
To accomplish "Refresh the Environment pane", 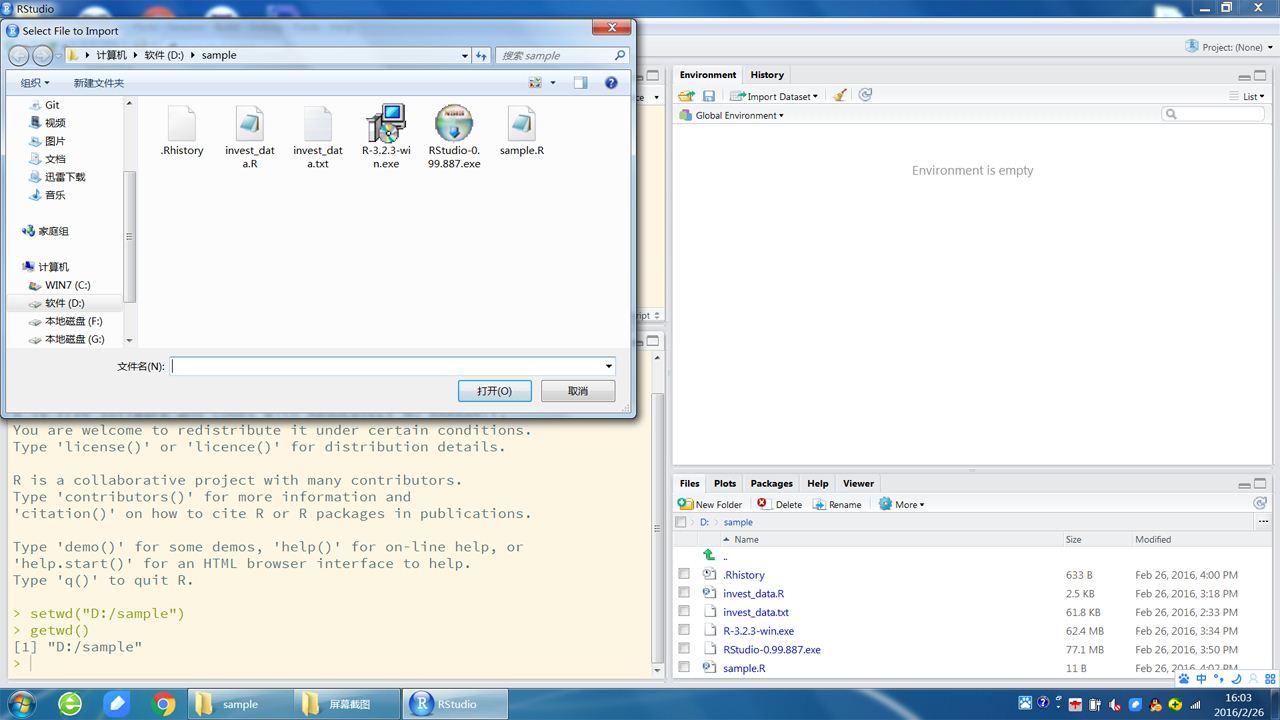I will point(865,95).
